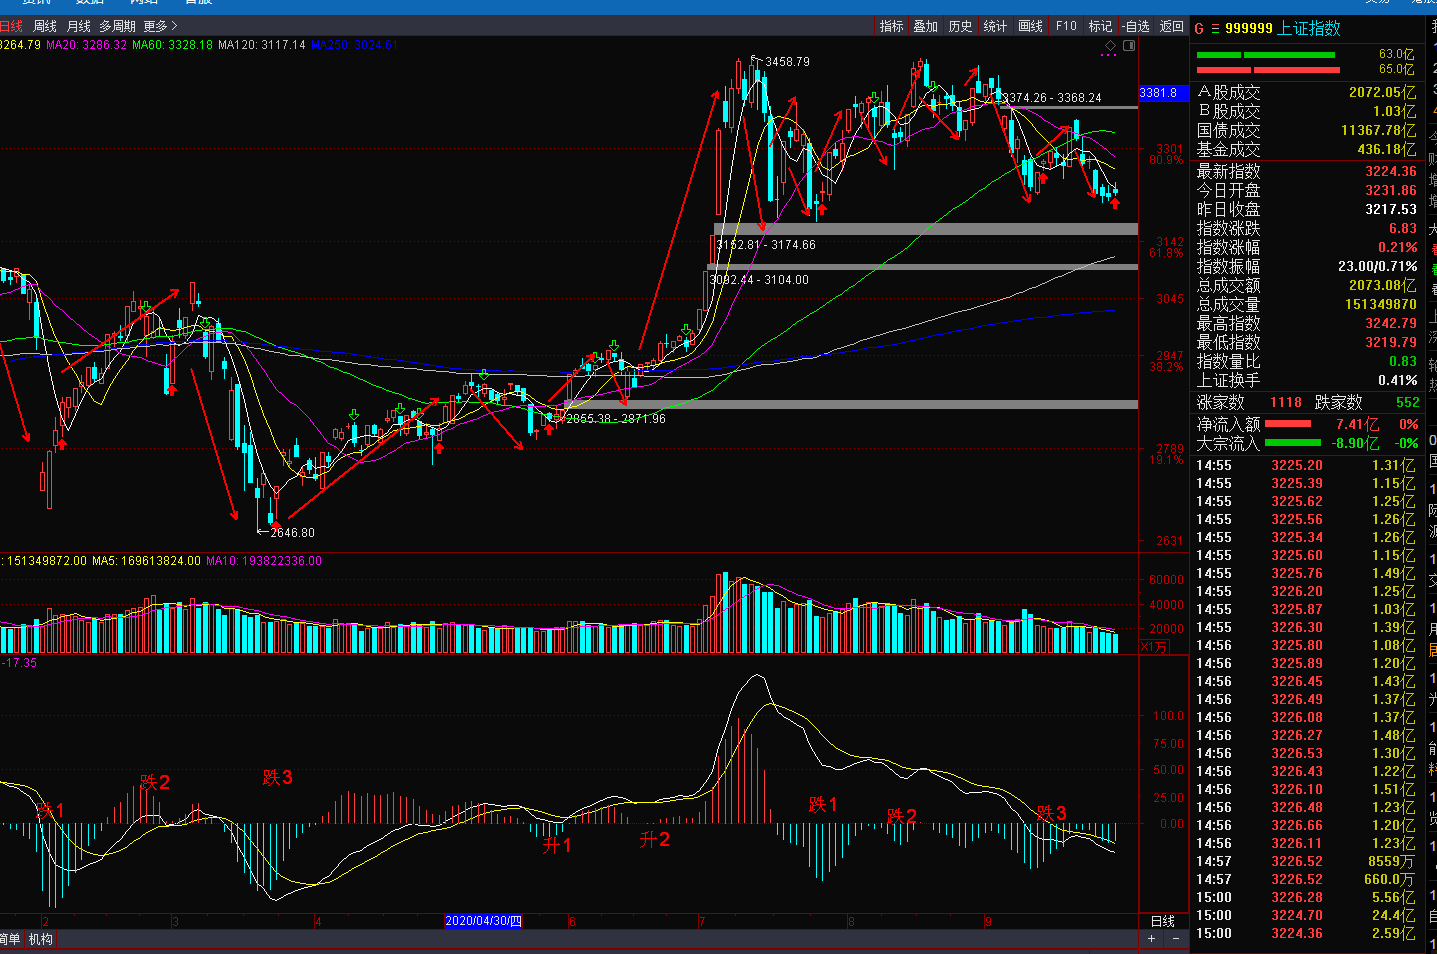Open the 指标 indicator button
This screenshot has height=954, width=1437.
click(x=891, y=26)
